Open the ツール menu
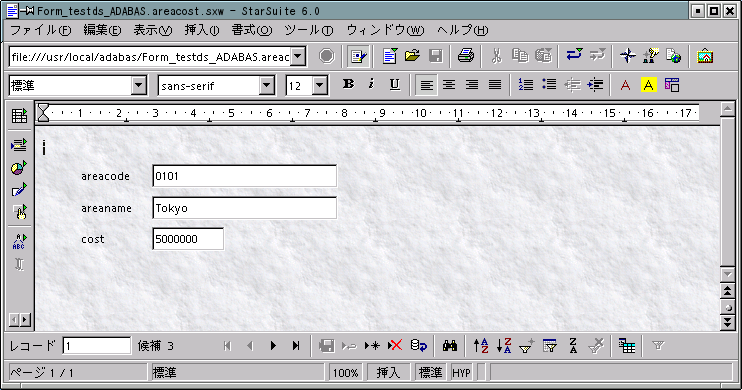 (309, 30)
